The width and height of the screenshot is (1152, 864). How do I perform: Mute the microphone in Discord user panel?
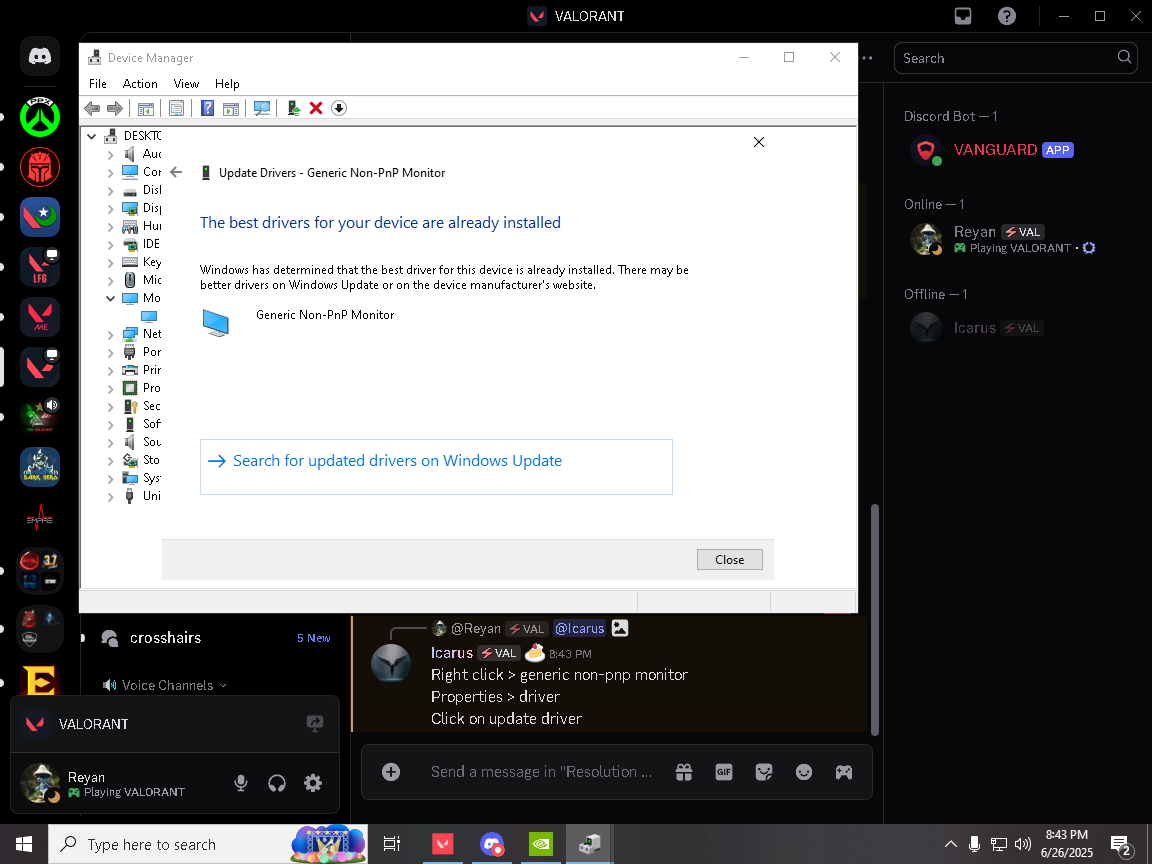coord(241,783)
